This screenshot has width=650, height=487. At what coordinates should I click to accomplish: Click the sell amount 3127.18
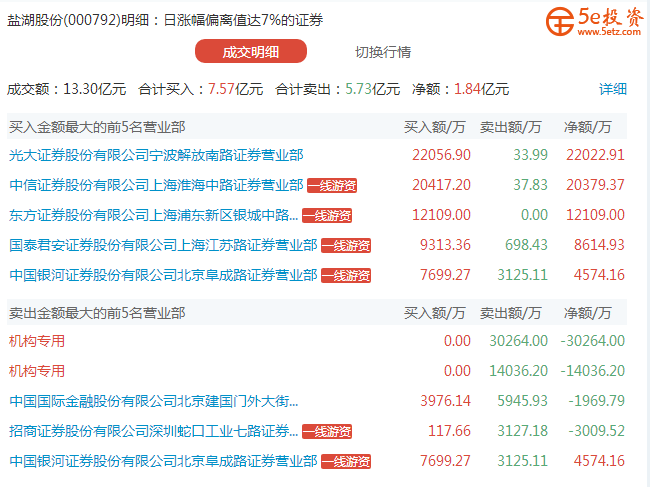(x=522, y=431)
